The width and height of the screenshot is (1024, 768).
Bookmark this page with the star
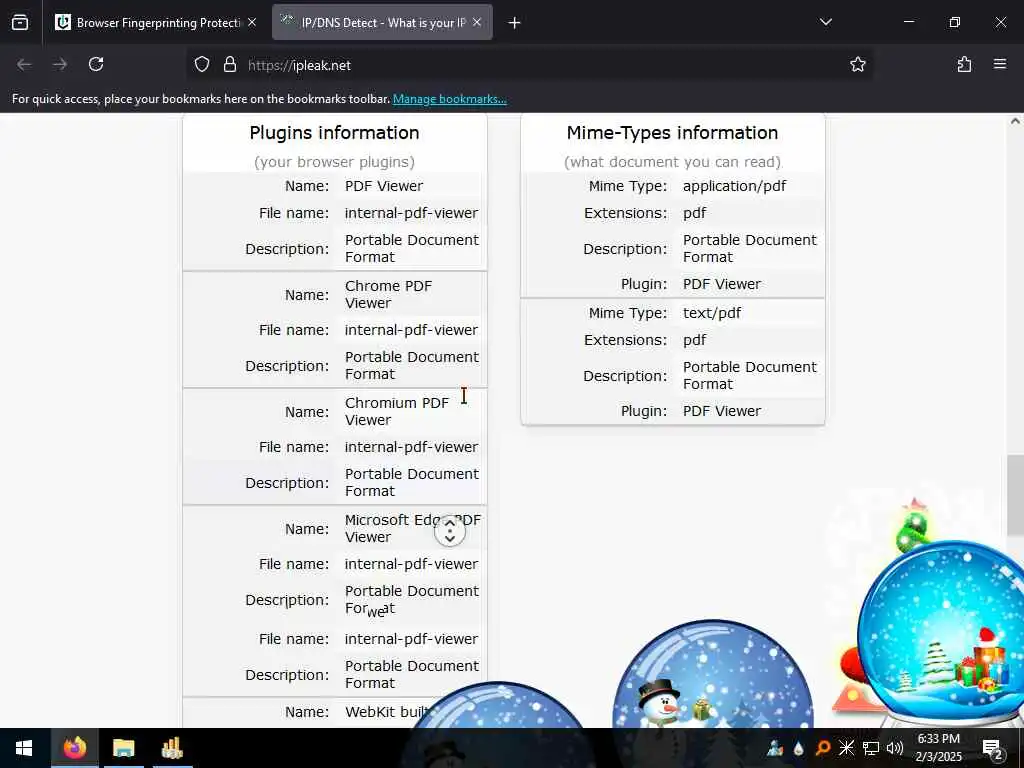tap(857, 64)
